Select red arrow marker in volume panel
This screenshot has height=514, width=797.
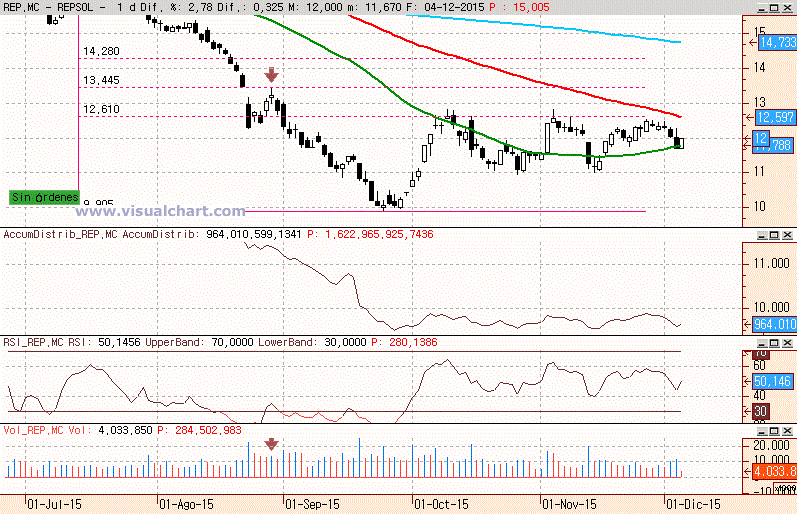271,444
